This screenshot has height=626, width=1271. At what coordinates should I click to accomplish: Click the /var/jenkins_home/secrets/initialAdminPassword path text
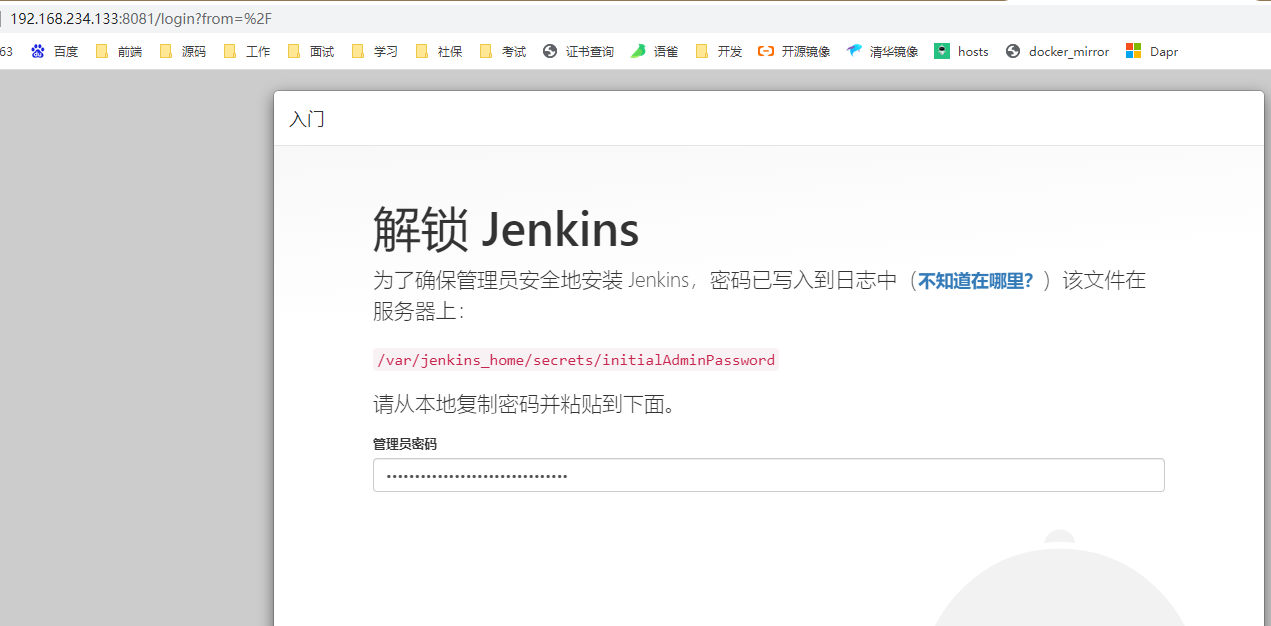(576, 360)
